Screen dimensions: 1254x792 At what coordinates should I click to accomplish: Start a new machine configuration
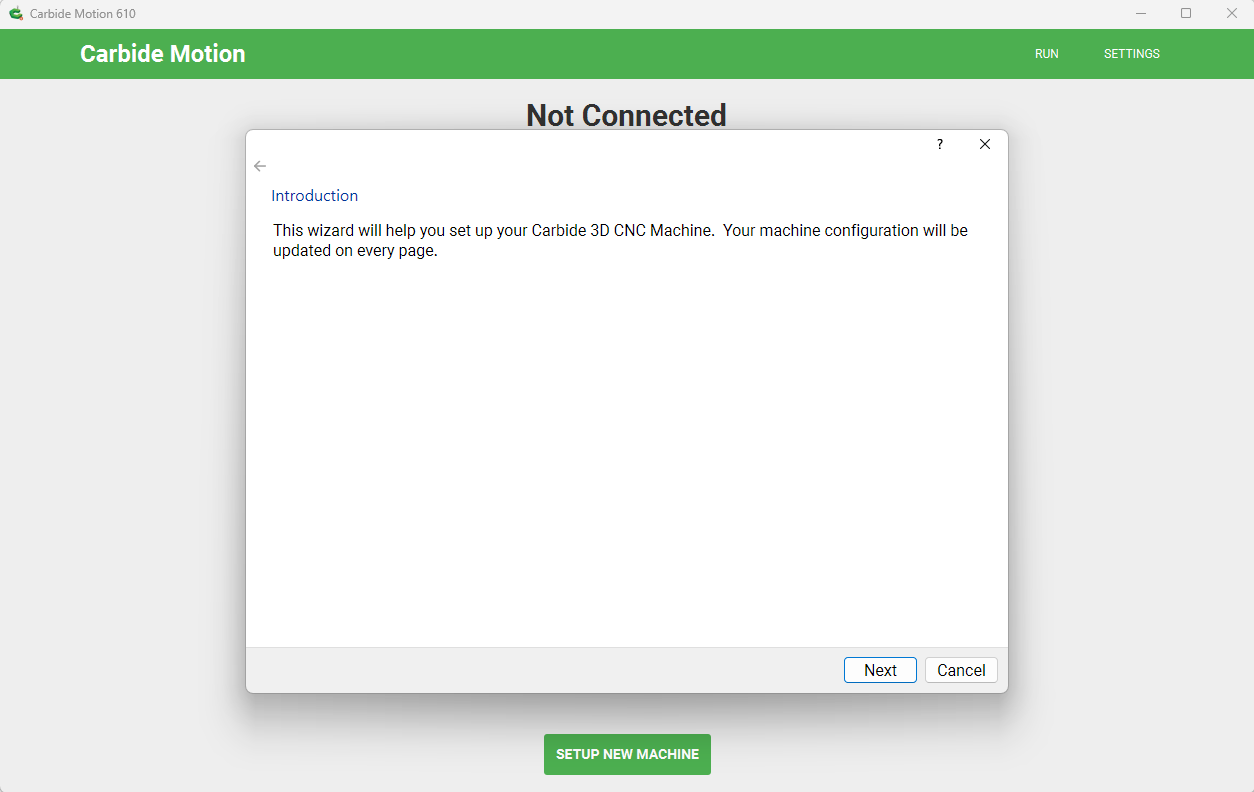pyautogui.click(x=627, y=755)
